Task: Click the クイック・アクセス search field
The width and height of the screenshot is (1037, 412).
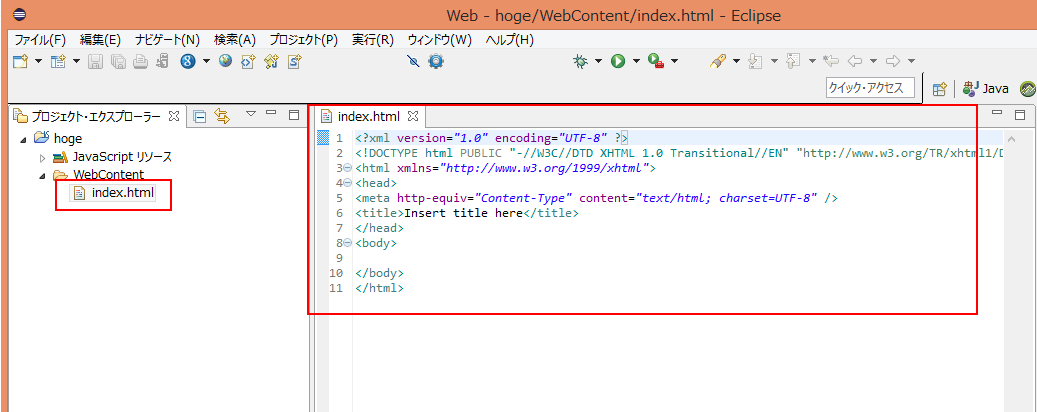Action: [x=870, y=88]
